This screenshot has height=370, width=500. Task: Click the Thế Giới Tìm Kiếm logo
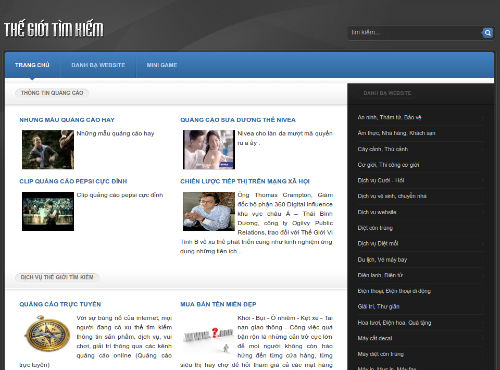(x=54, y=29)
